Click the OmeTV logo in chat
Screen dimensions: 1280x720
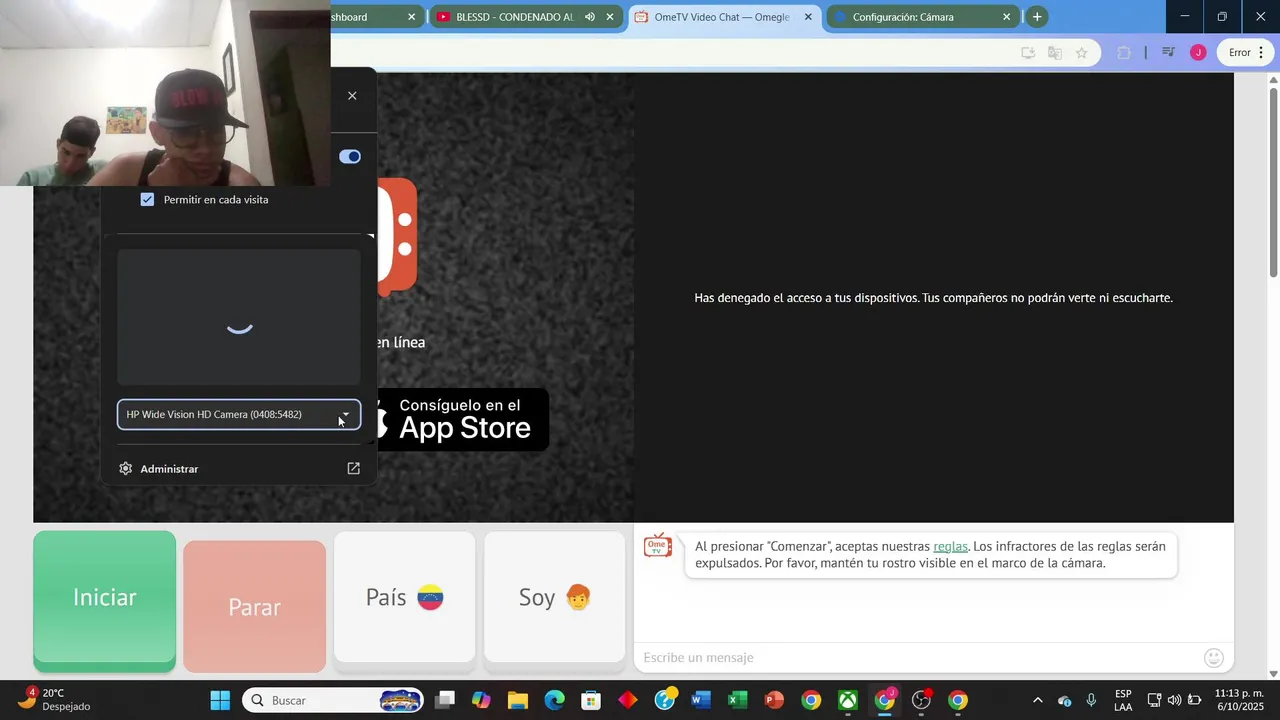(658, 546)
